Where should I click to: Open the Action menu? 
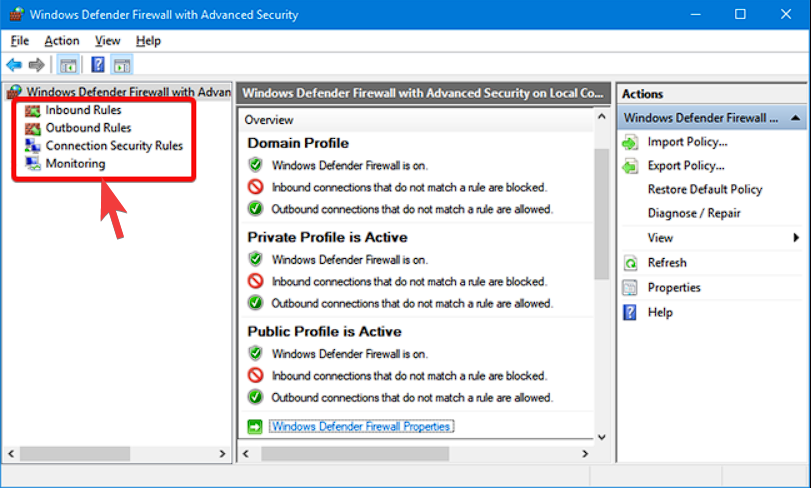[x=62, y=41]
